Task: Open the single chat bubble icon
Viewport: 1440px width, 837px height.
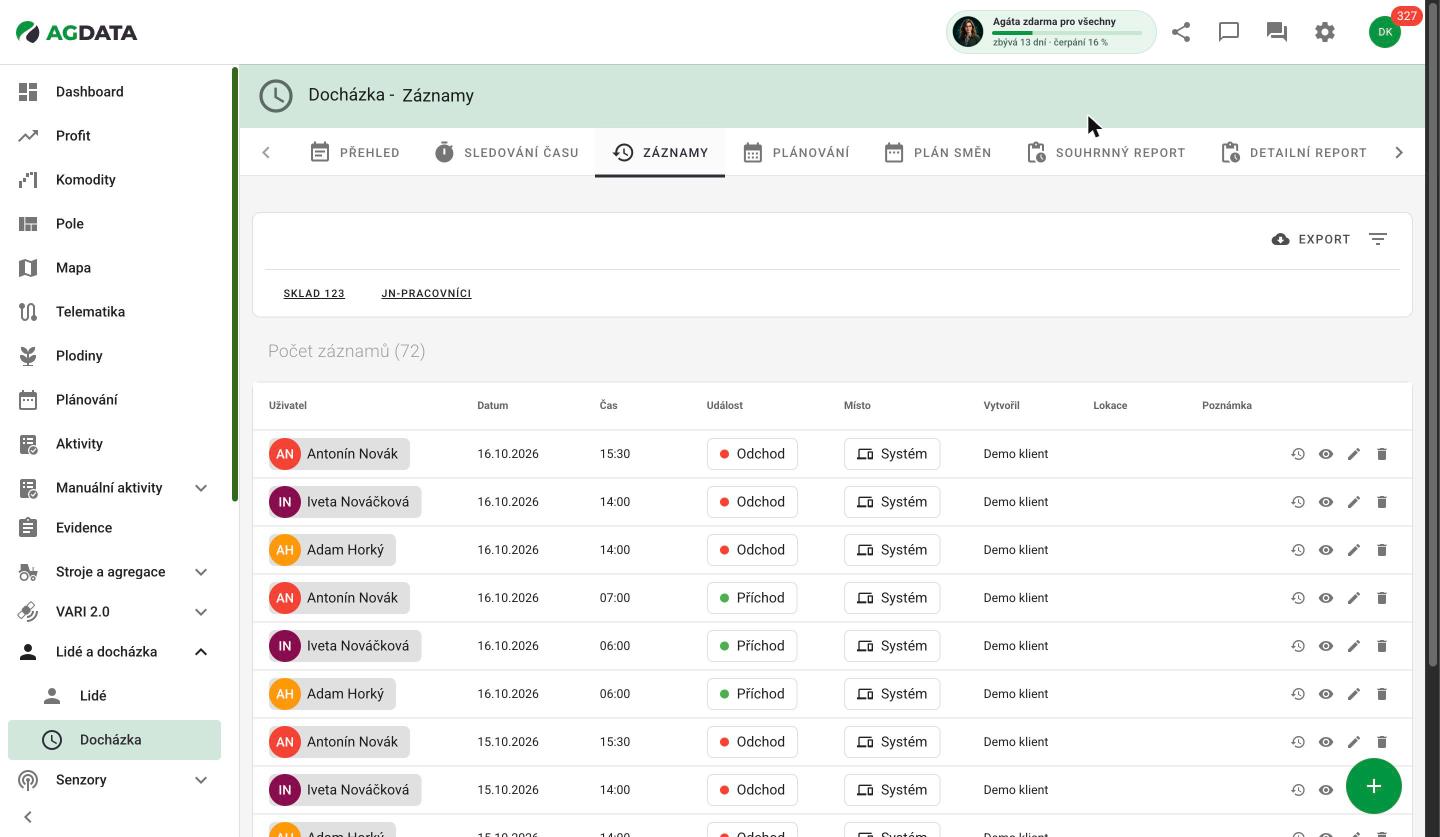Action: tap(1229, 32)
